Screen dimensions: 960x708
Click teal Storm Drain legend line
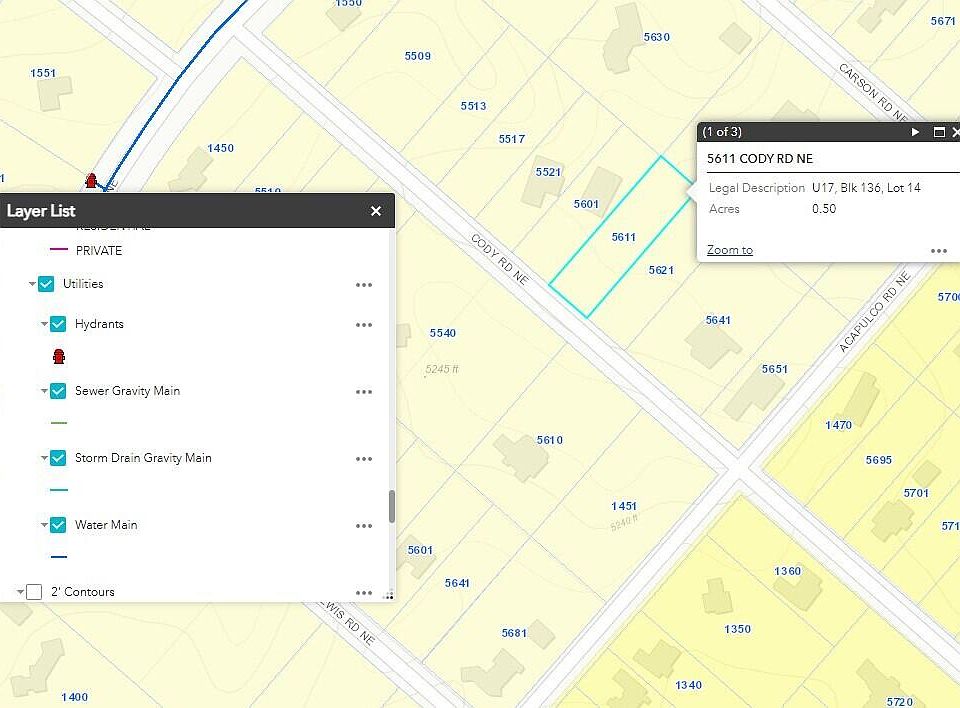(x=59, y=490)
